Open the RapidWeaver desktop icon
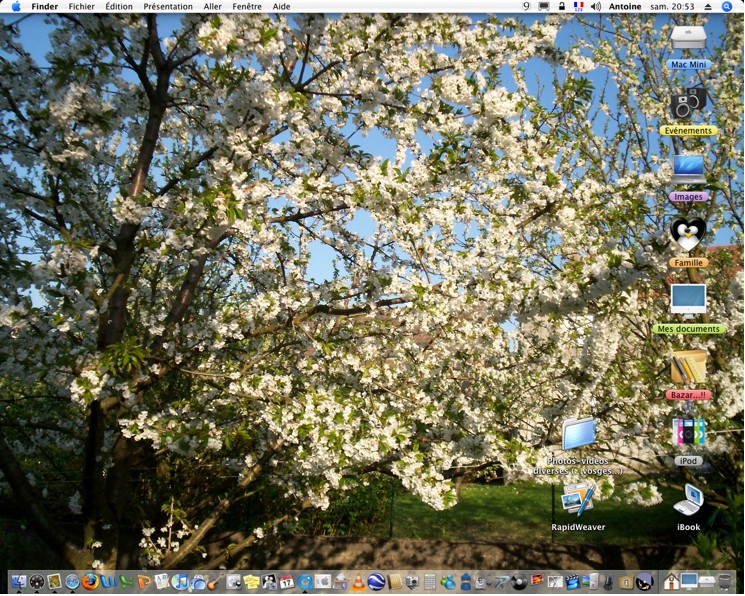745x596 pixels. (578, 500)
